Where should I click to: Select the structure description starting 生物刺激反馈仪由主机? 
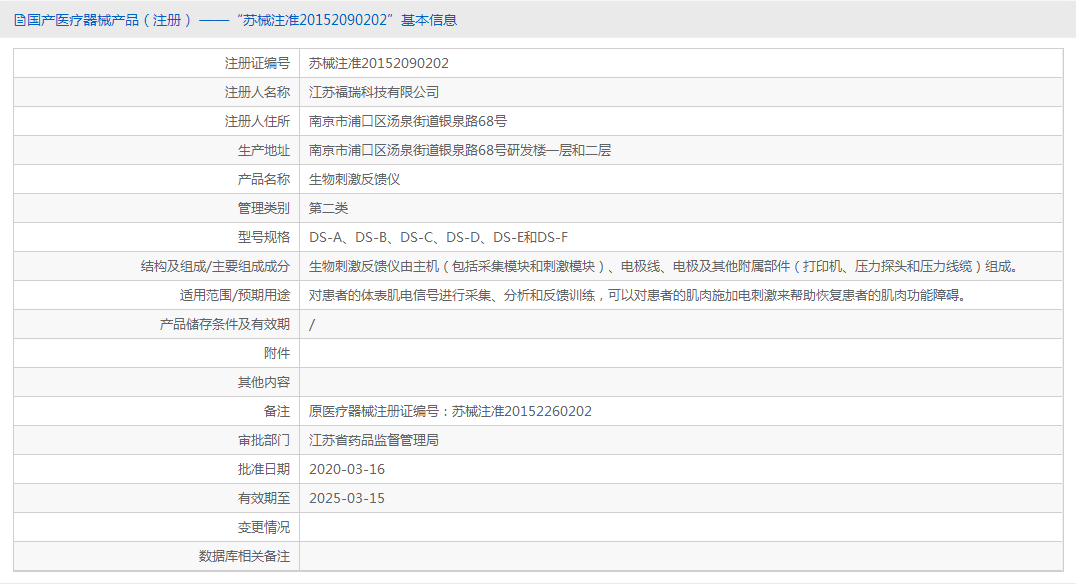point(664,266)
